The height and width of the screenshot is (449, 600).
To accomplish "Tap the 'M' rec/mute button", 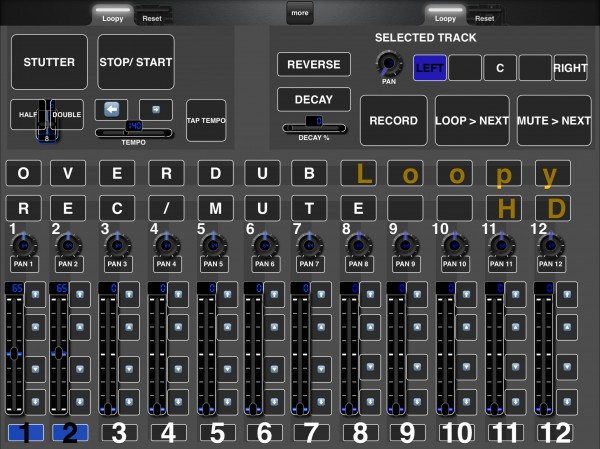I will [215, 208].
